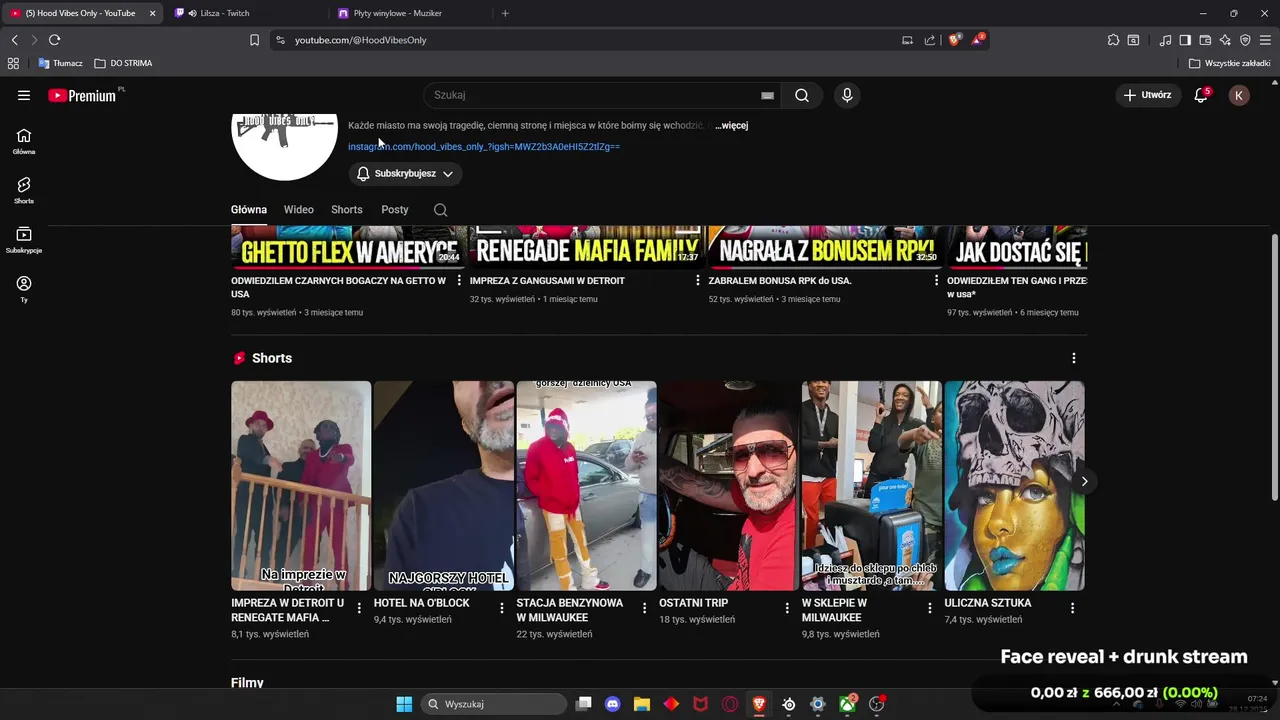Open Windows Start menu
Screen dimensions: 1280x720
(x=404, y=704)
